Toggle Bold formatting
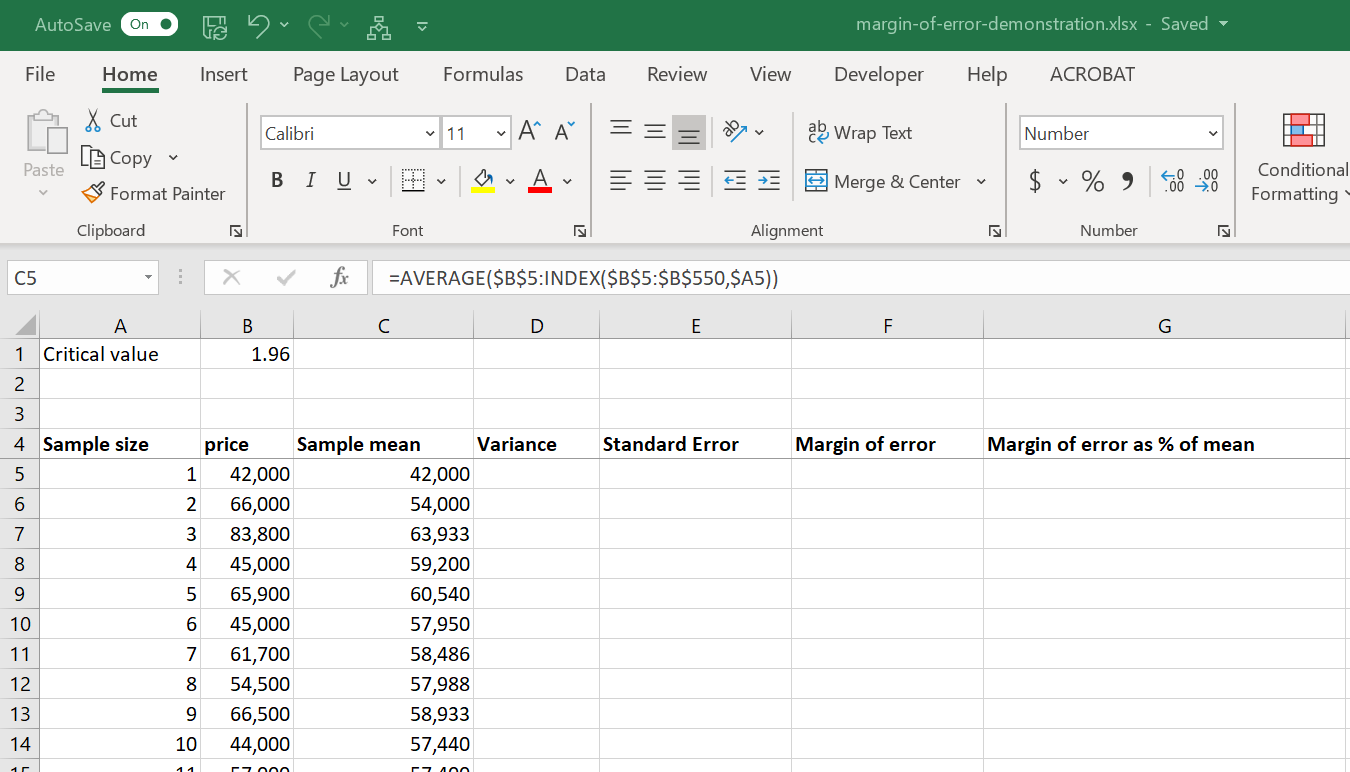The image size is (1350, 772). coord(277,181)
